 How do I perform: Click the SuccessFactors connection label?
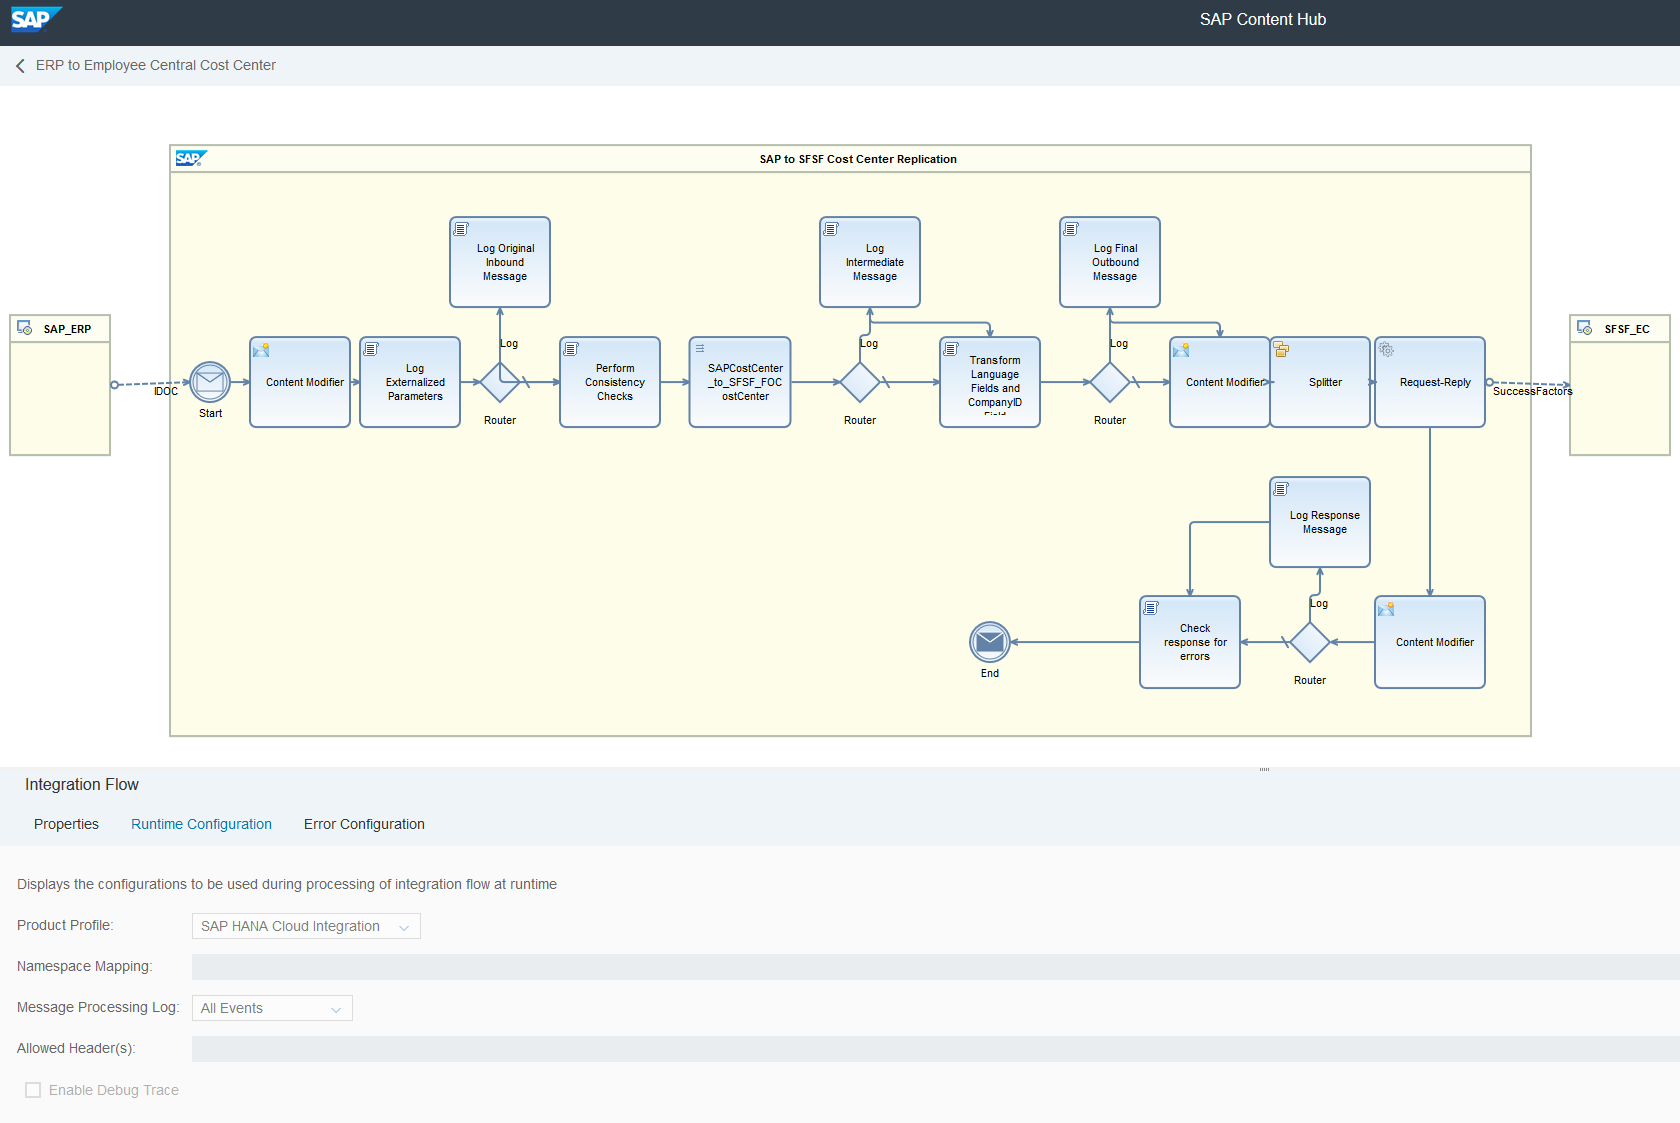pyautogui.click(x=1532, y=391)
